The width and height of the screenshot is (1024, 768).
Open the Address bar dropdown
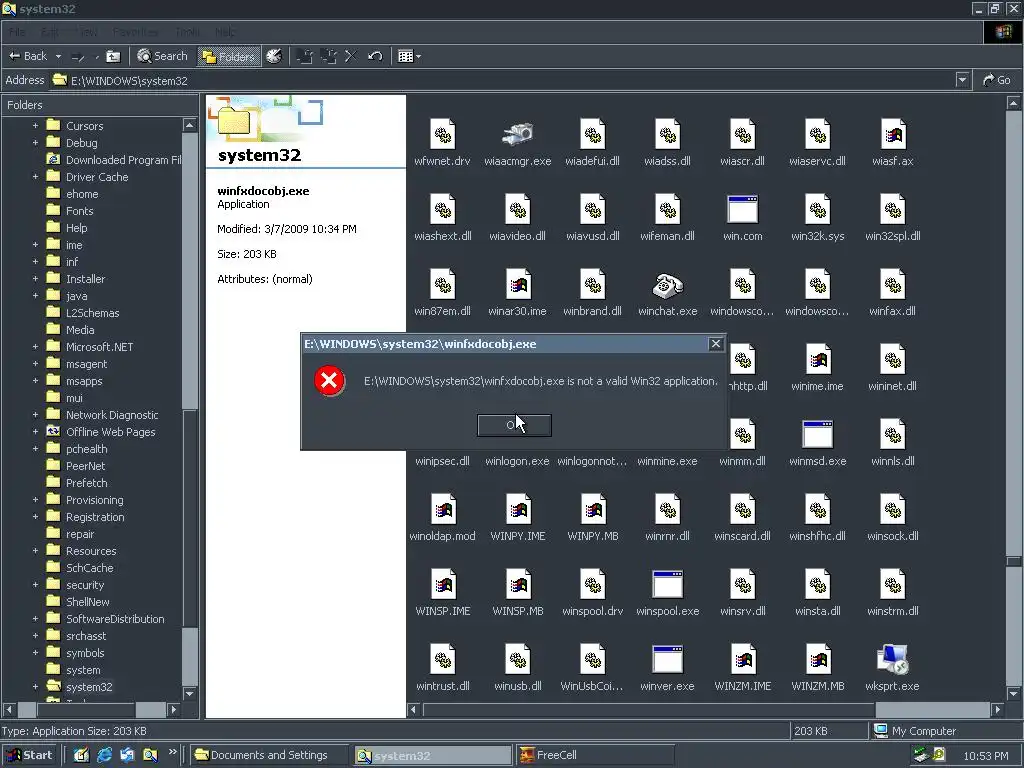962,80
